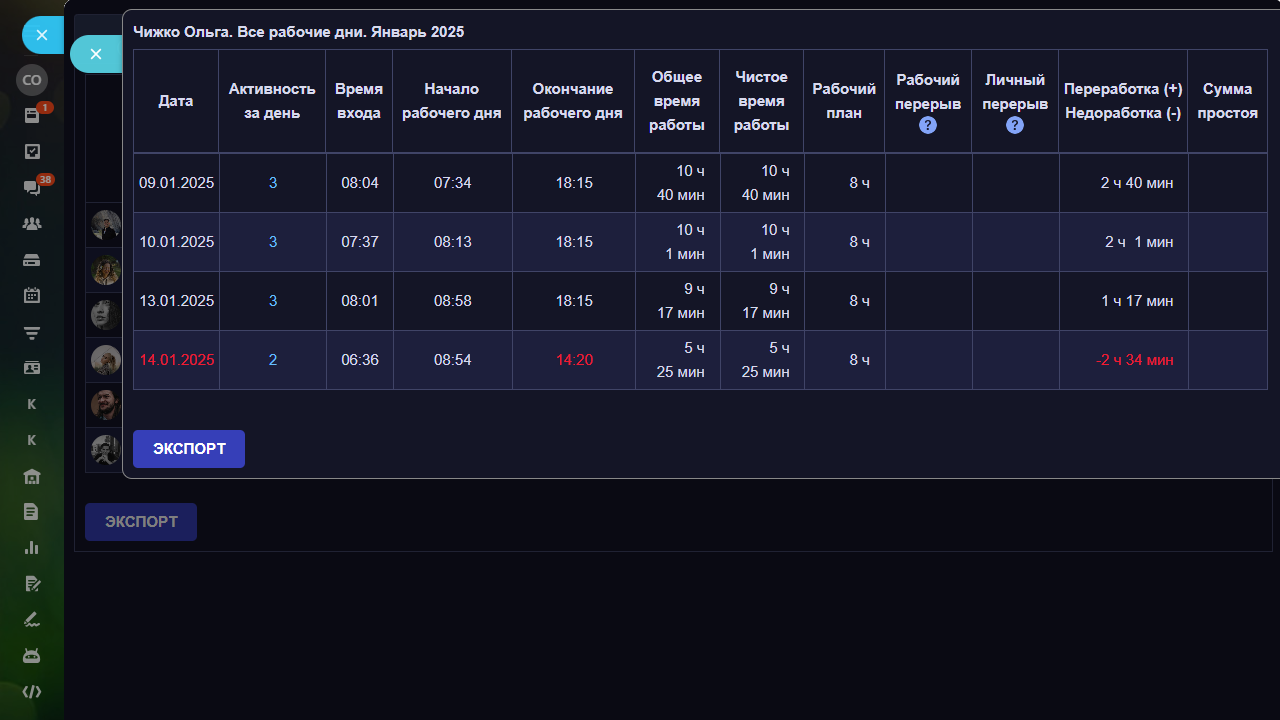Click the Чистое время работы column header
1280x720 pixels.
[x=762, y=101]
